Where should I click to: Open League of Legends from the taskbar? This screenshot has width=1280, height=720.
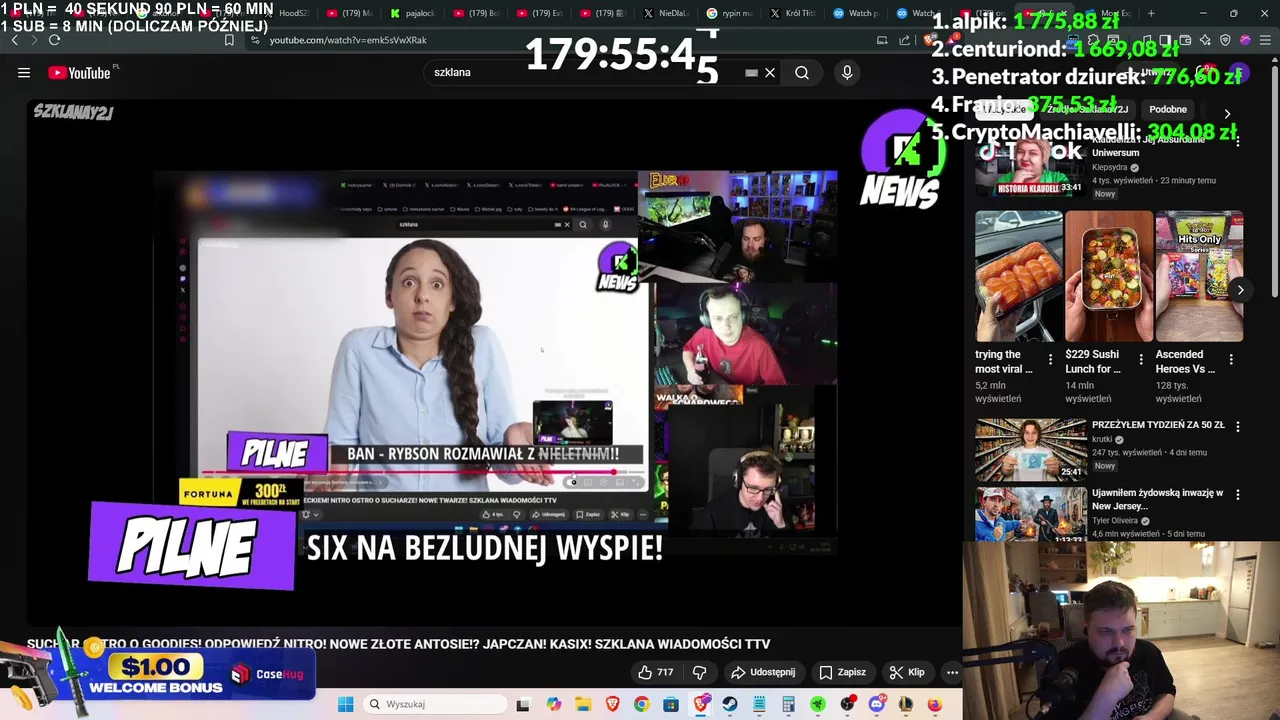[x=906, y=704]
